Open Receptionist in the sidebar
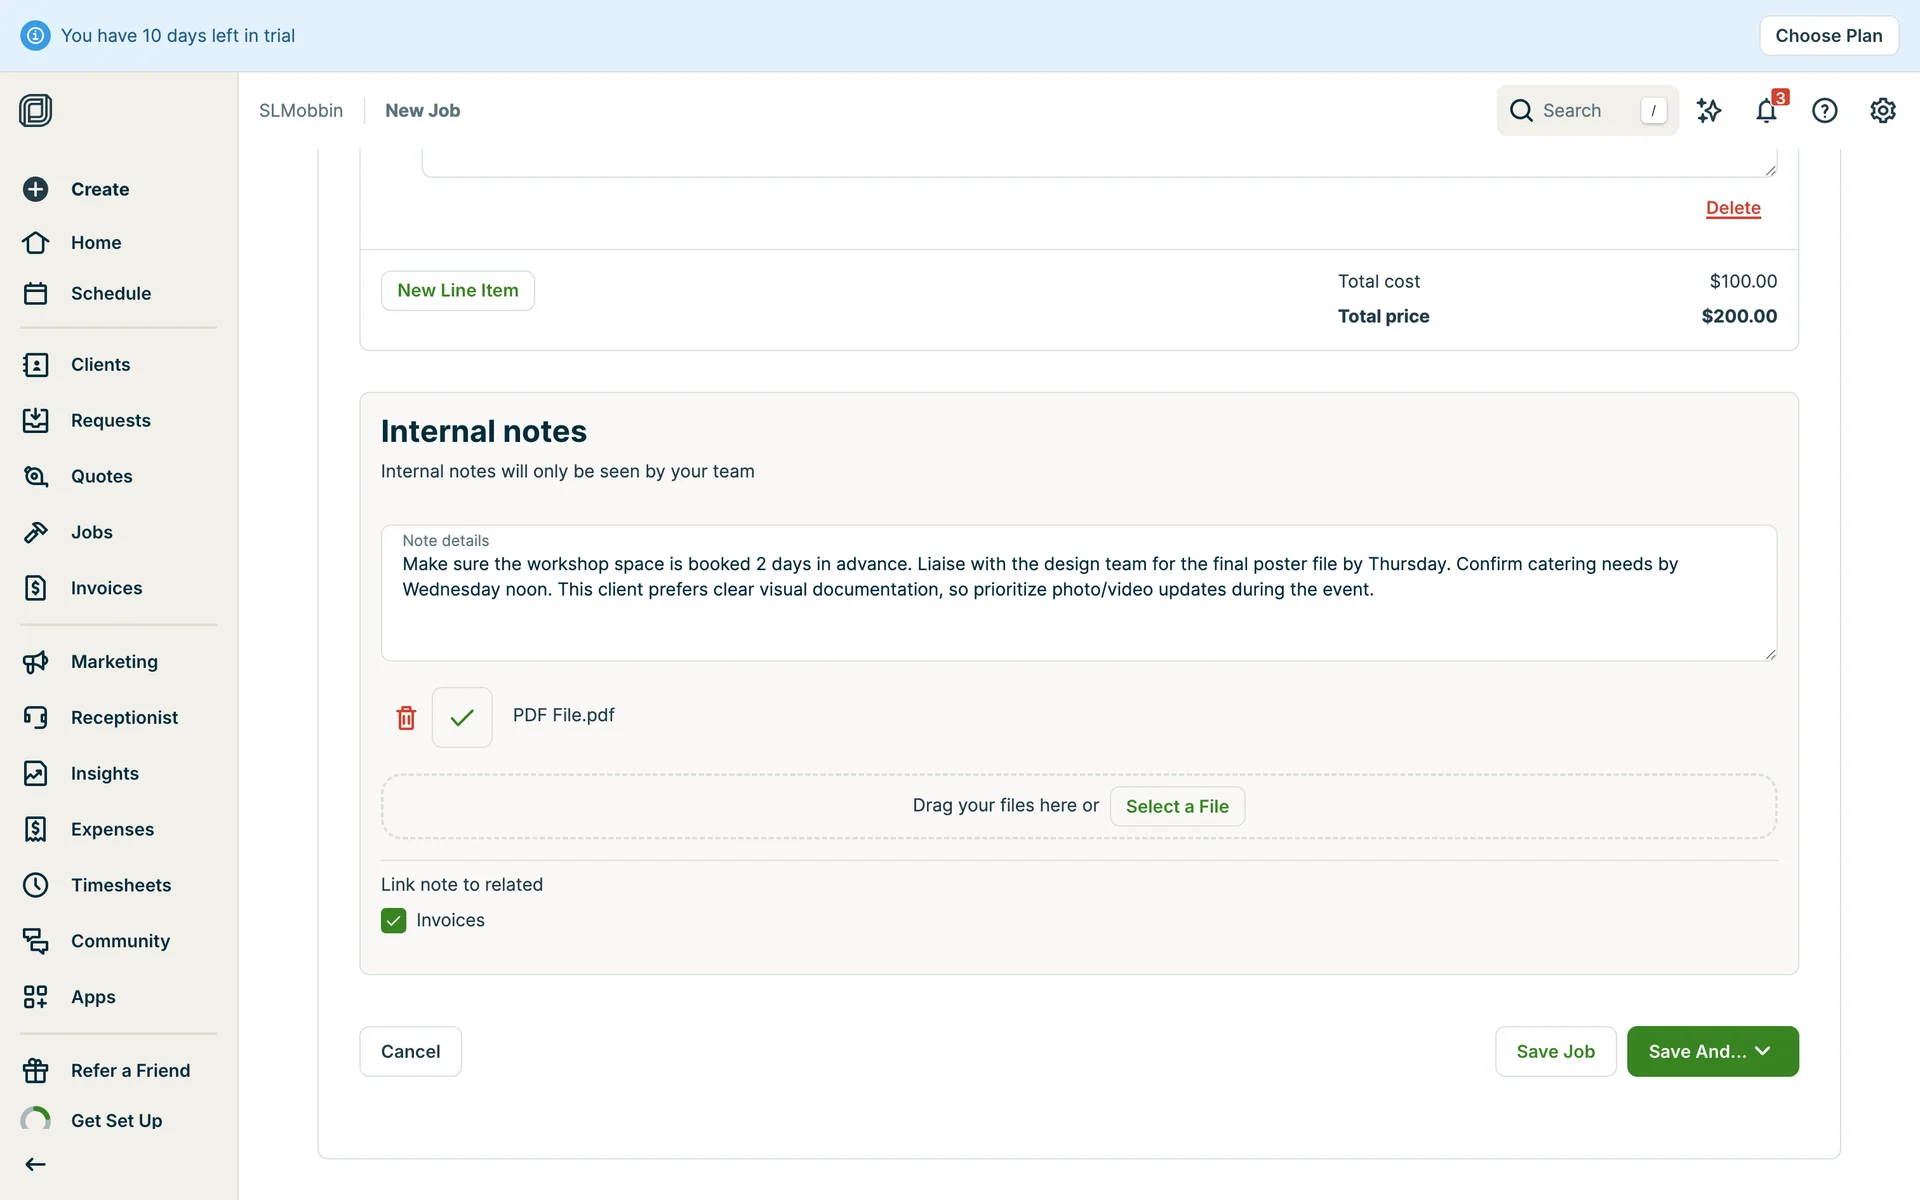The height and width of the screenshot is (1200, 1920). (x=124, y=717)
